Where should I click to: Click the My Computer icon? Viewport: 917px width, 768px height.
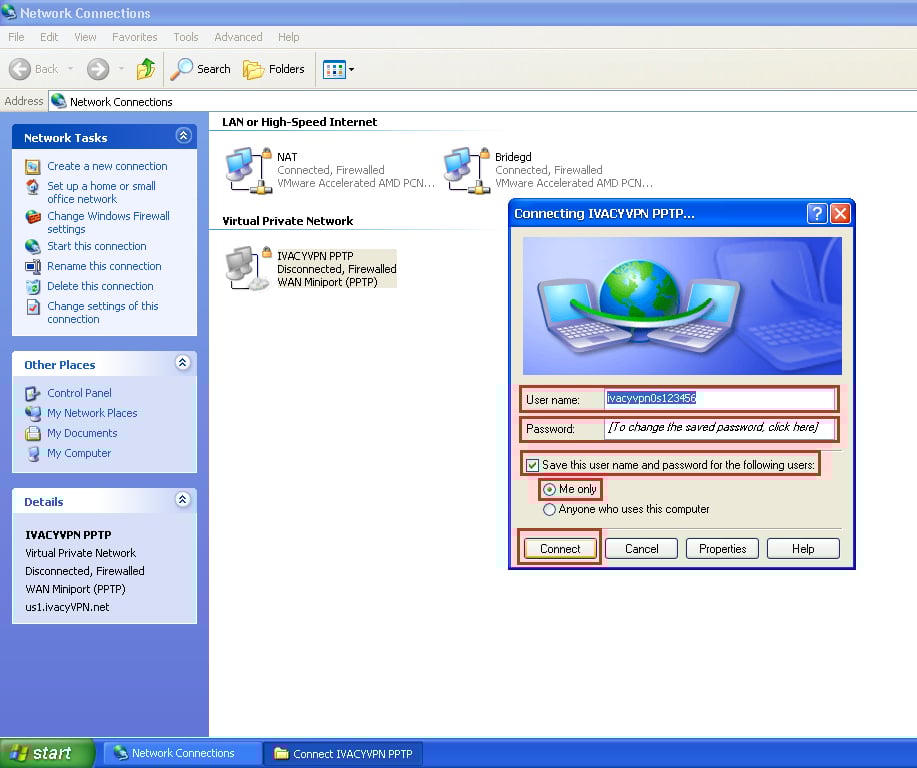coord(33,453)
